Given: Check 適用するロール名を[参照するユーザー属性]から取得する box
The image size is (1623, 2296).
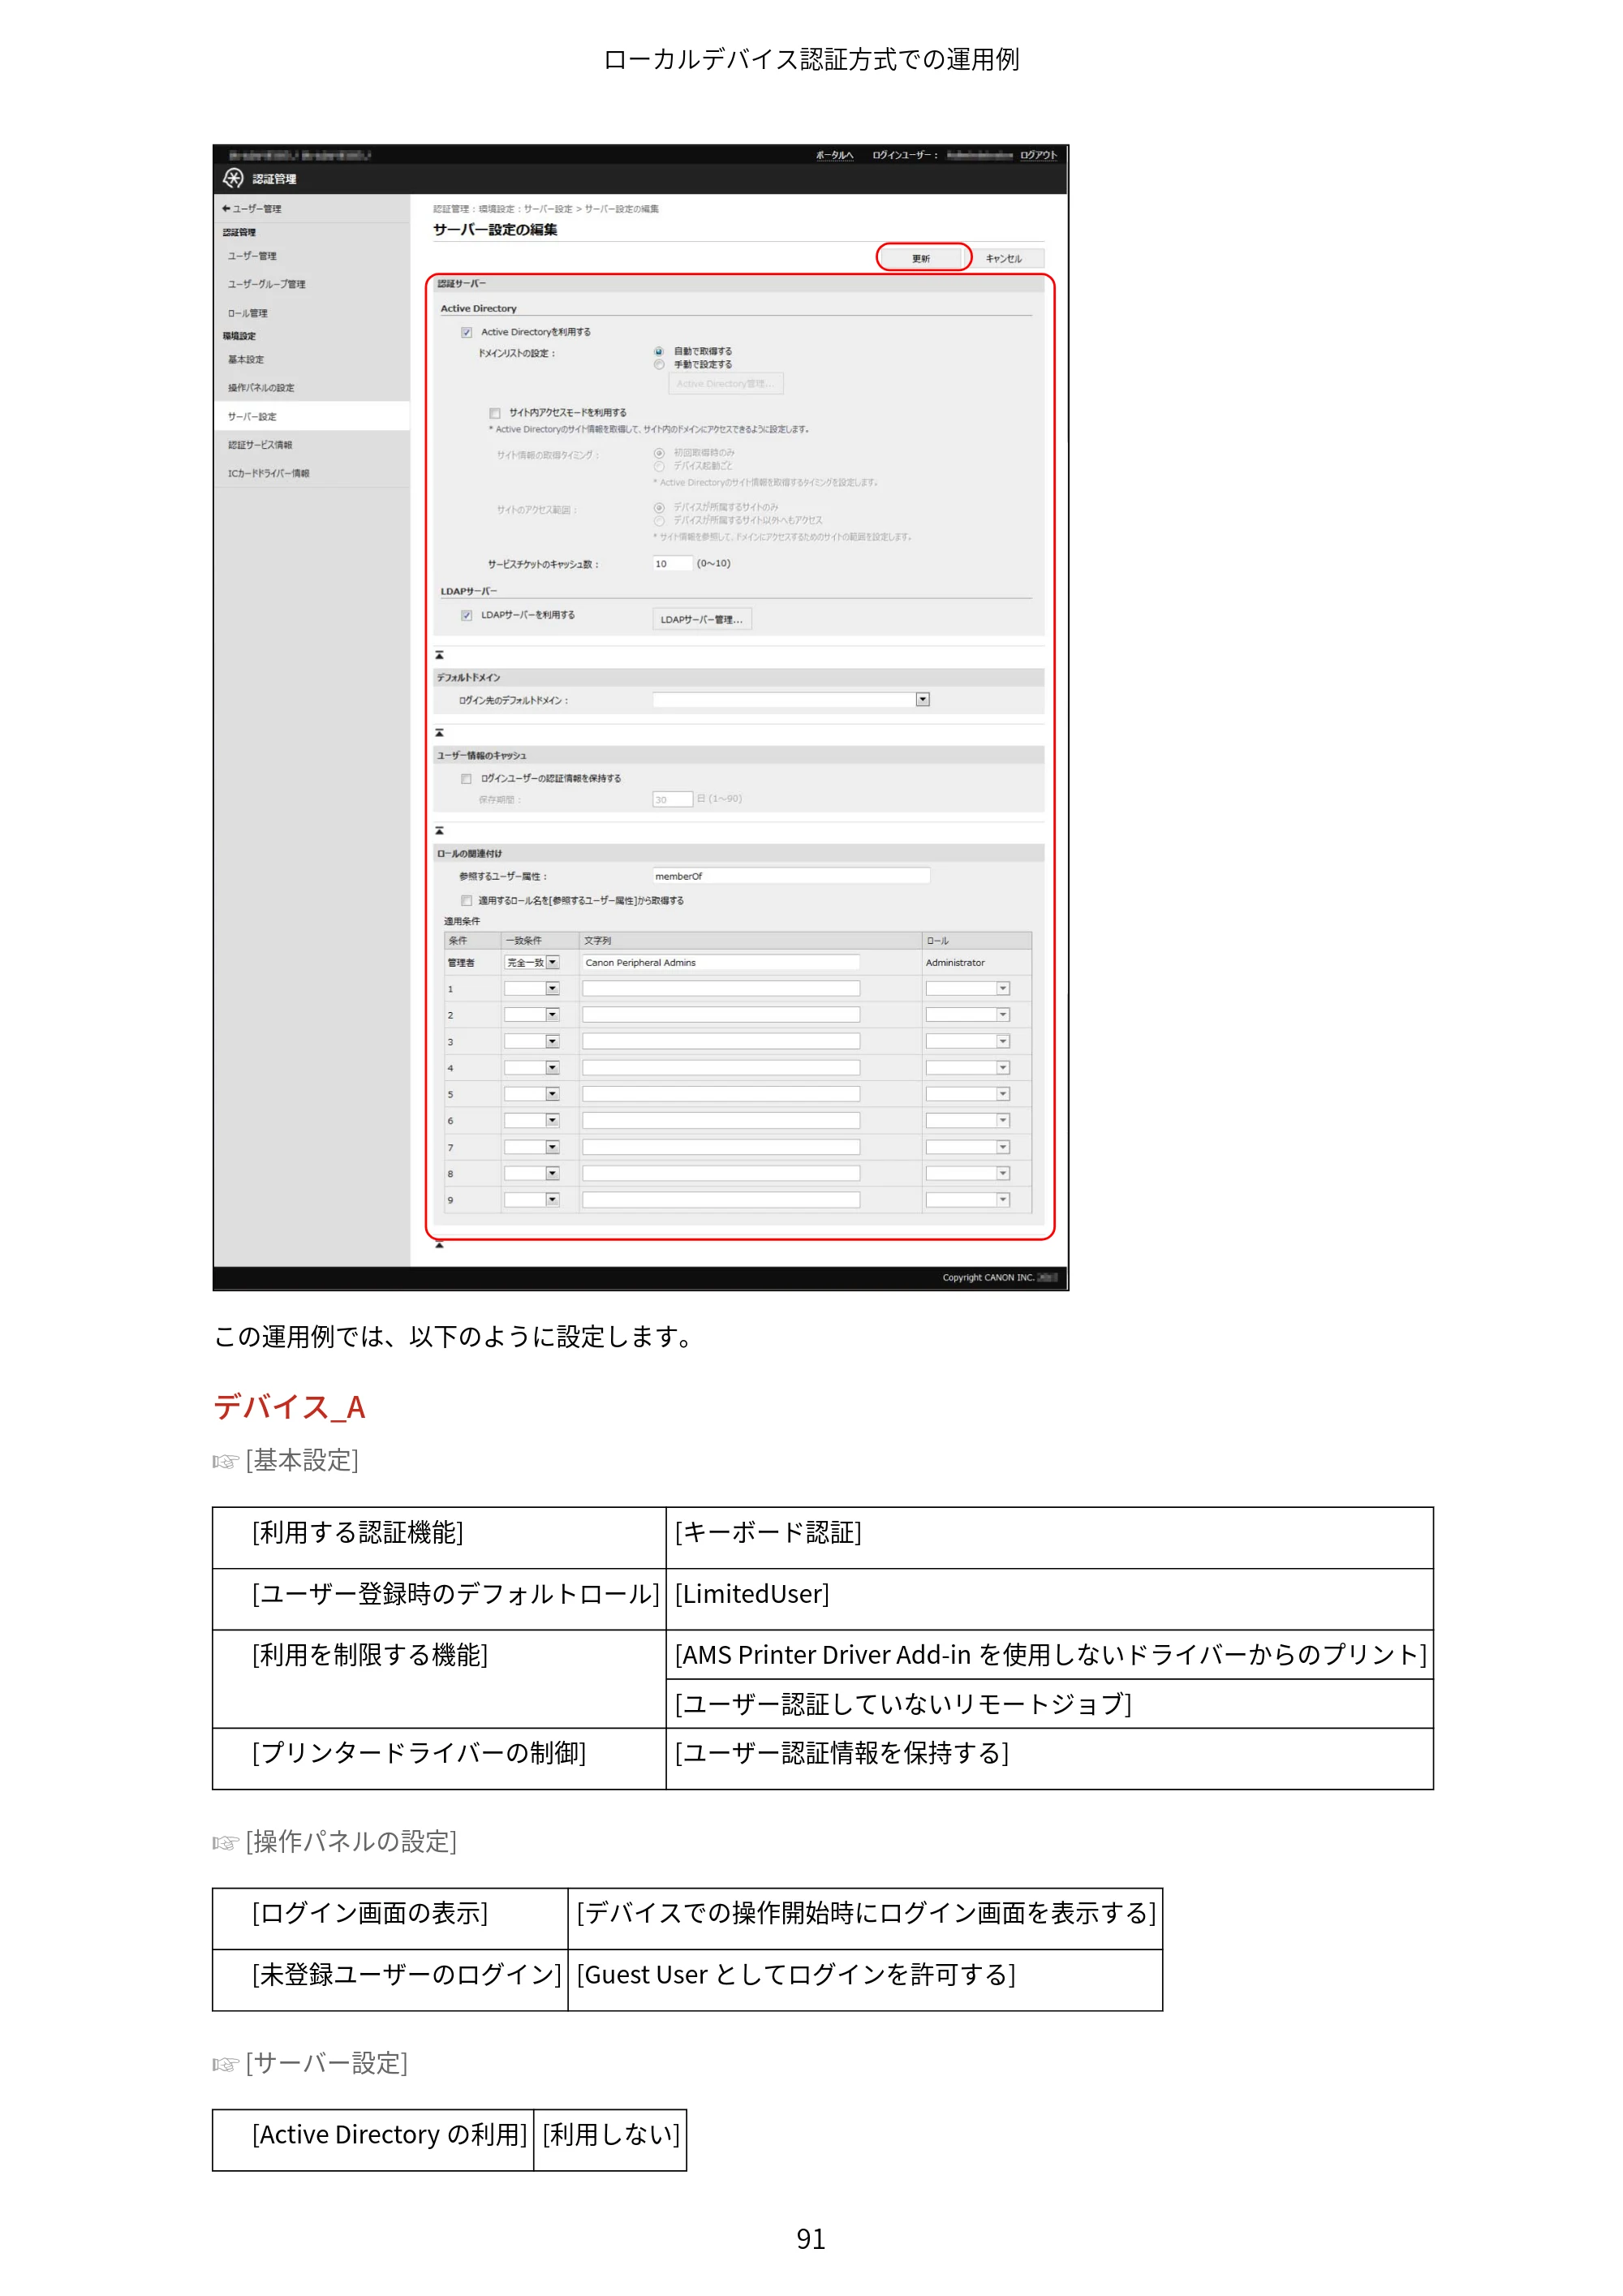Looking at the screenshot, I should 466,900.
